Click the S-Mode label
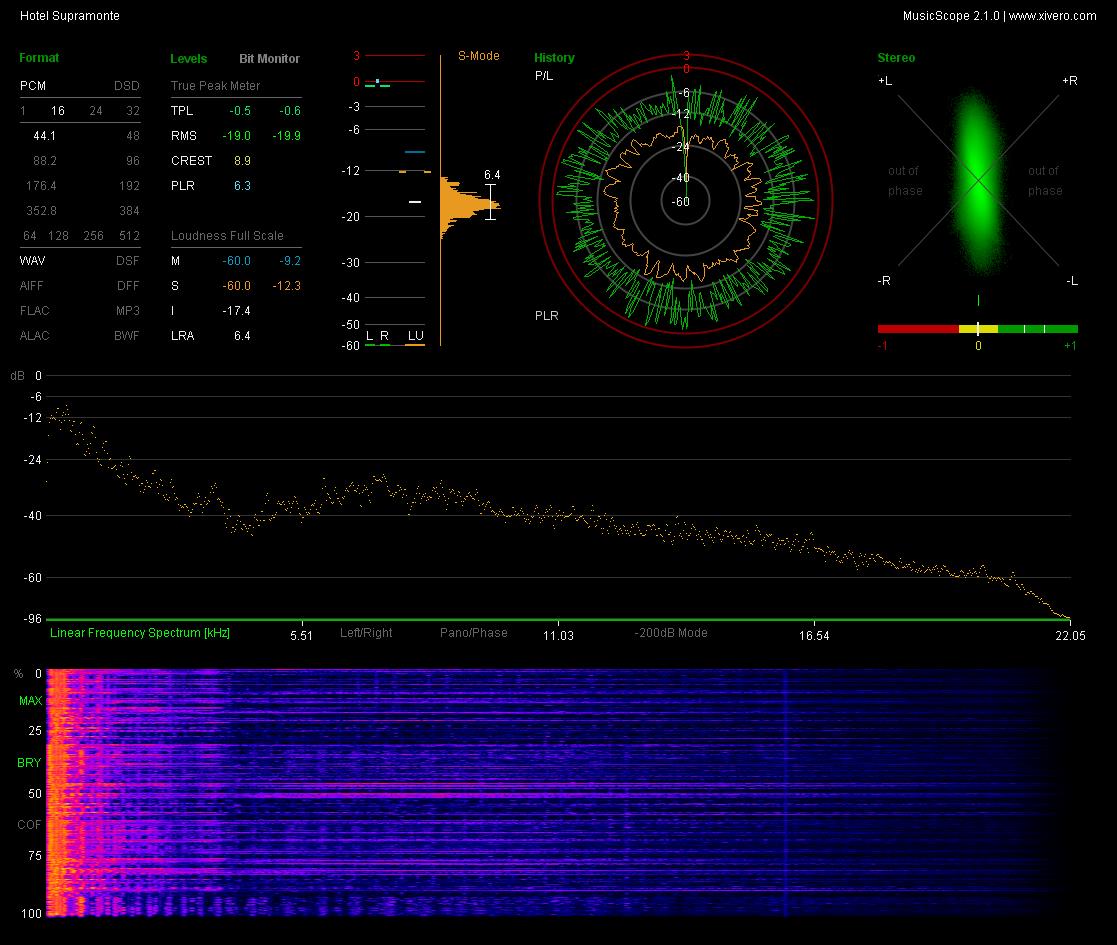 click(478, 56)
